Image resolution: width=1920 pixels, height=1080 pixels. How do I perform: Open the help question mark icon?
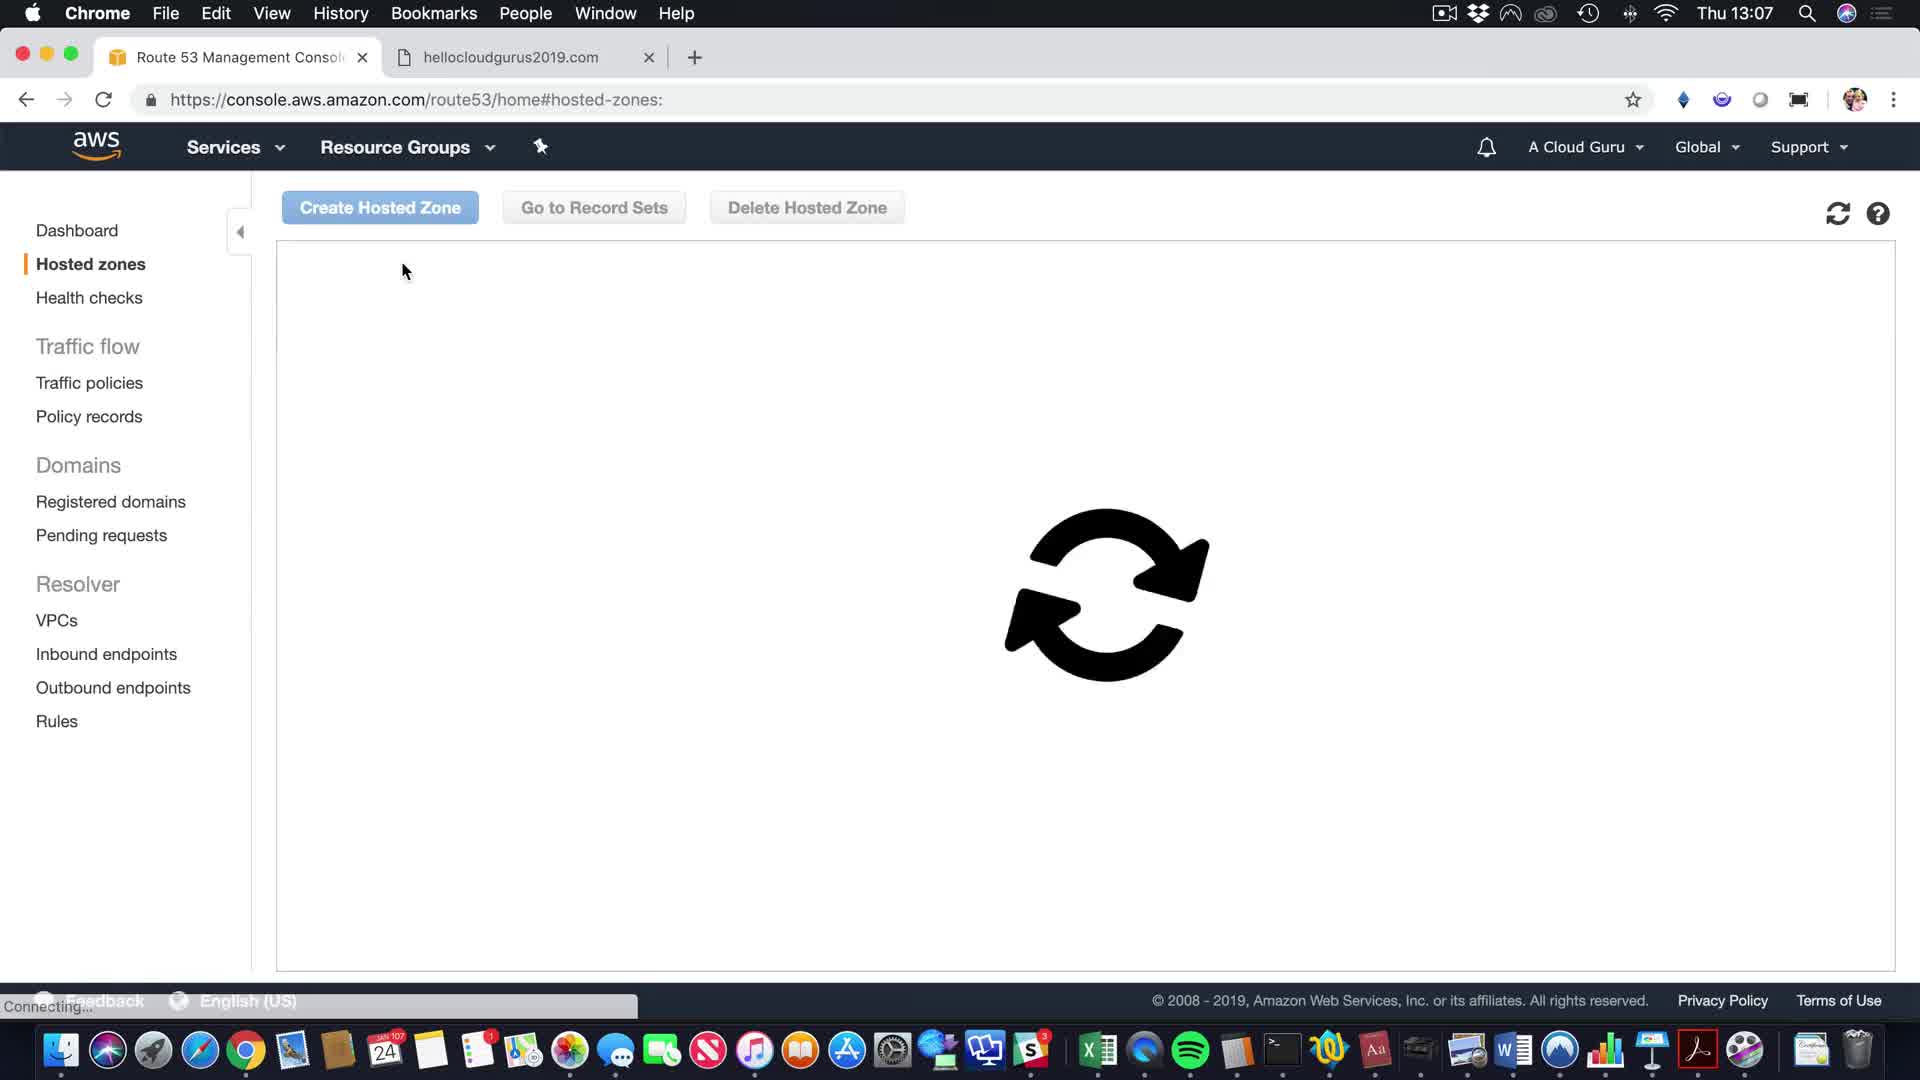(x=1878, y=214)
